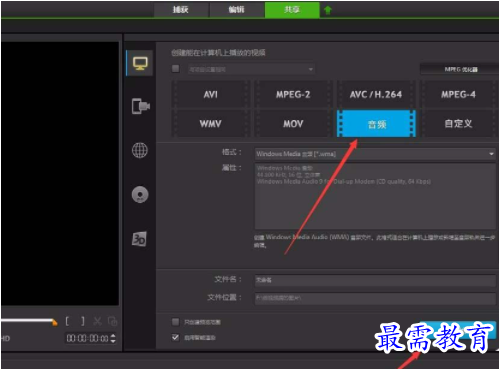This screenshot has height=369, width=499.
Task: Select the Web globe output icon
Action: [x=140, y=150]
